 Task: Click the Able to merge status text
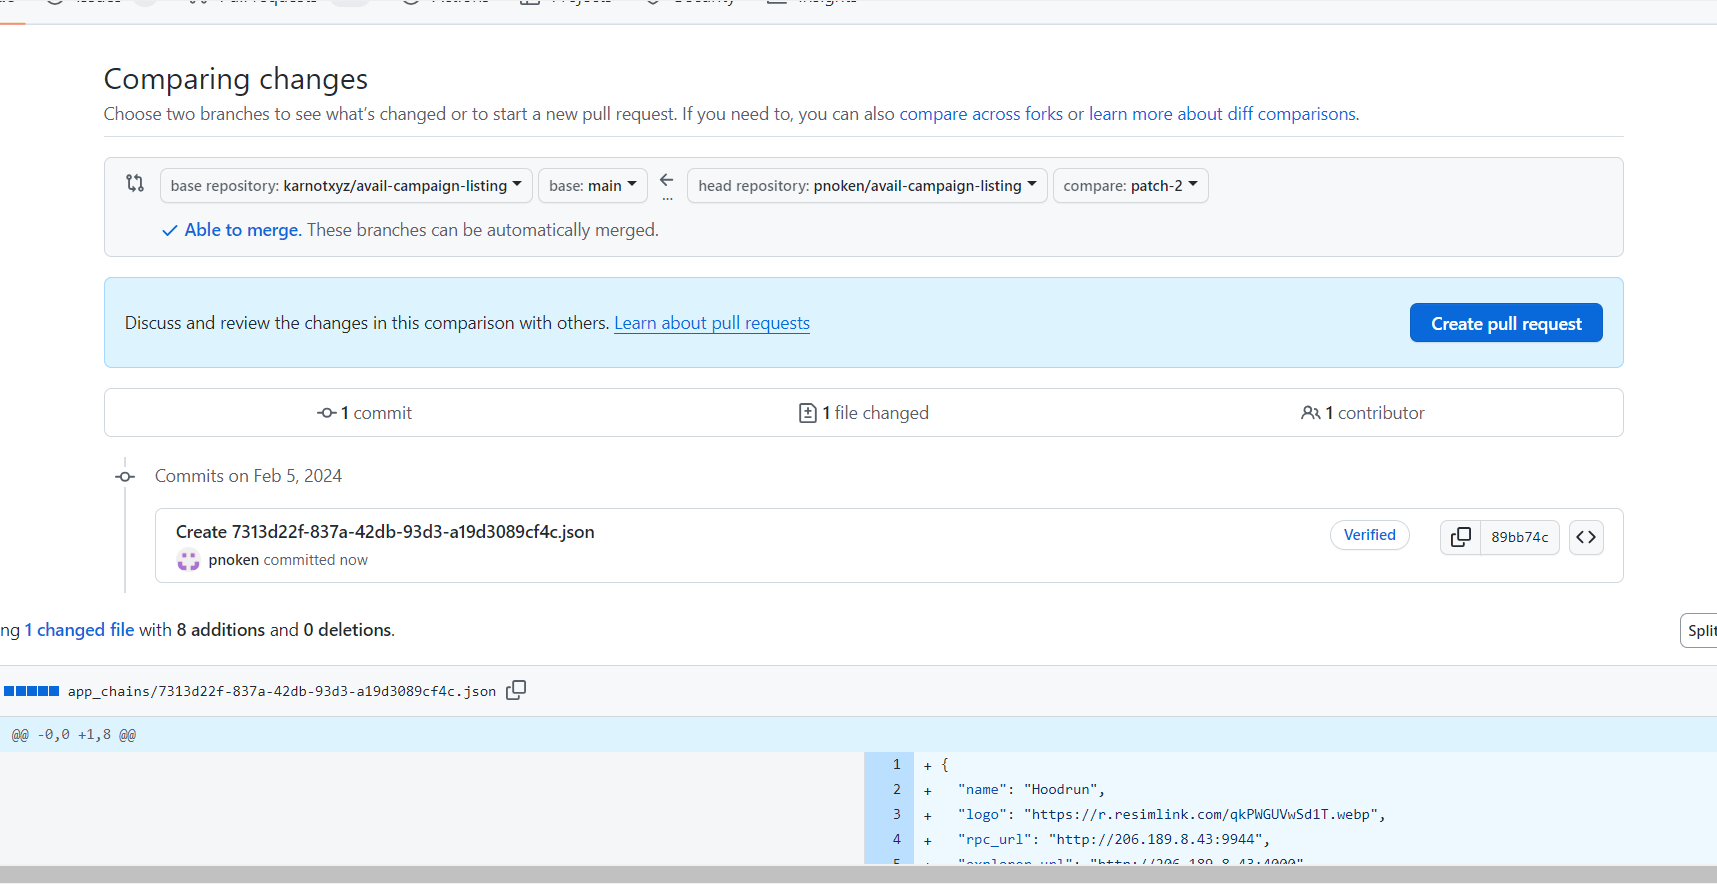tap(243, 230)
